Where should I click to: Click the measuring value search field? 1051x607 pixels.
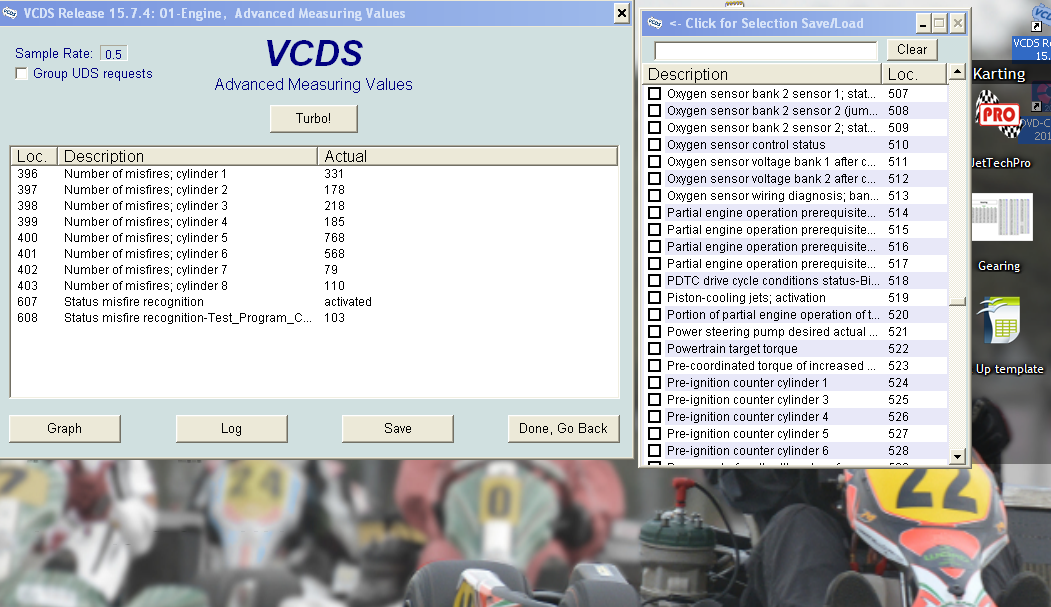(765, 50)
